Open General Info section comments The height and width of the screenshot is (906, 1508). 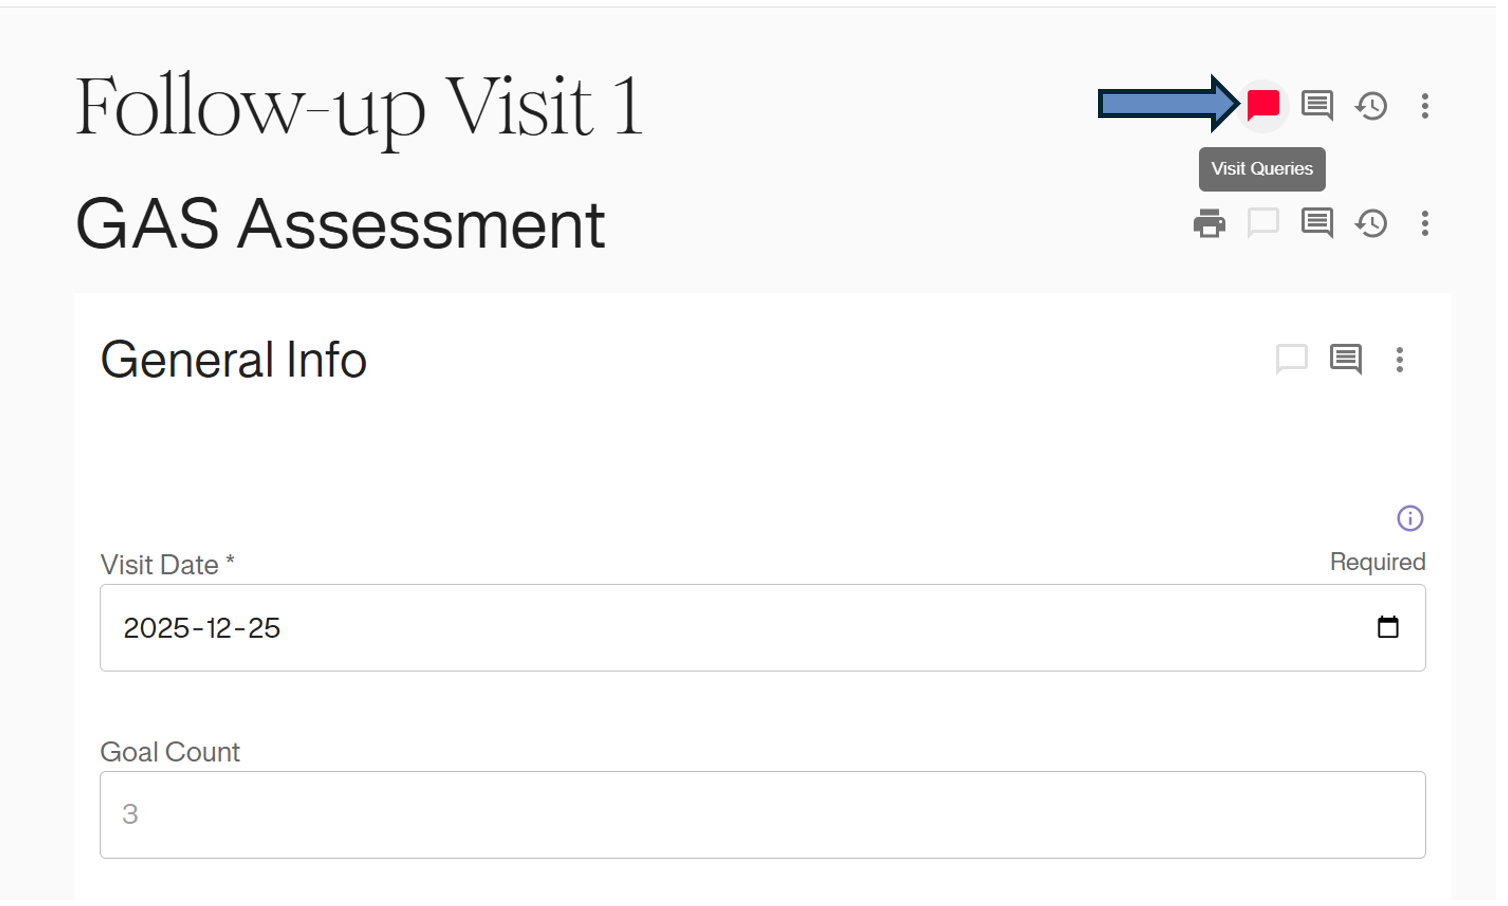1345,359
